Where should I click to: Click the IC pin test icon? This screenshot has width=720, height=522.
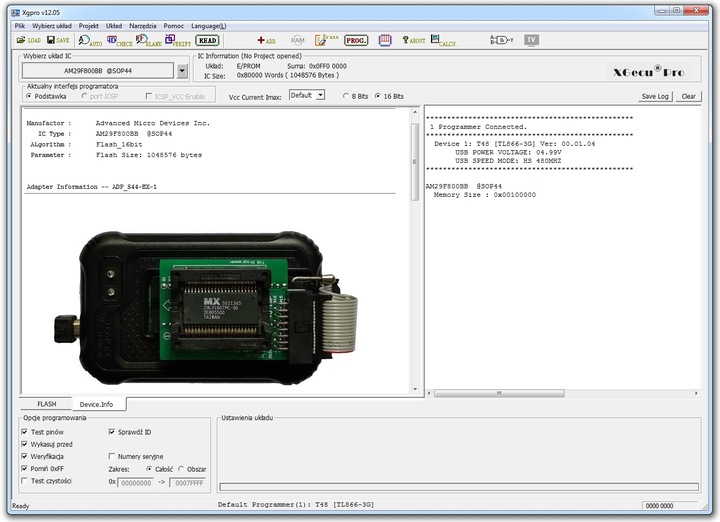tap(385, 40)
